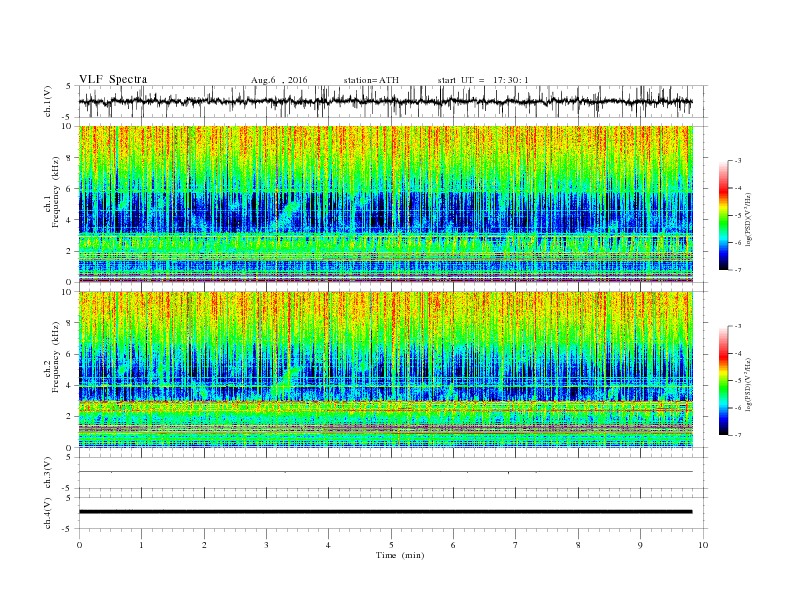Image resolution: width=792 pixels, height=612 pixels.
Task: Click the "5" minute tick label
Action: (391, 545)
